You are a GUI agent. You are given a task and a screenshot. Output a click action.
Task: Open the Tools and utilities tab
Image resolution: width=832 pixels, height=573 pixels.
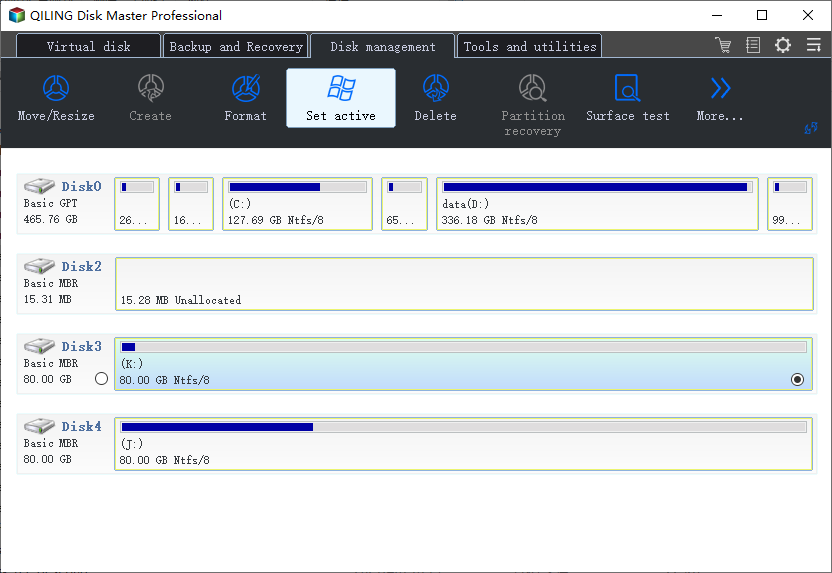click(x=530, y=46)
